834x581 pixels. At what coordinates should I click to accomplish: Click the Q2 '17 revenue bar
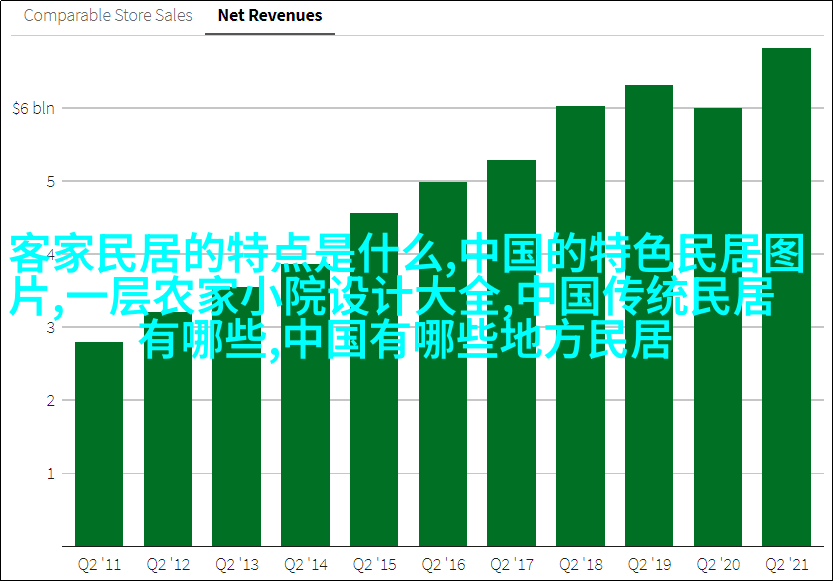(x=511, y=353)
